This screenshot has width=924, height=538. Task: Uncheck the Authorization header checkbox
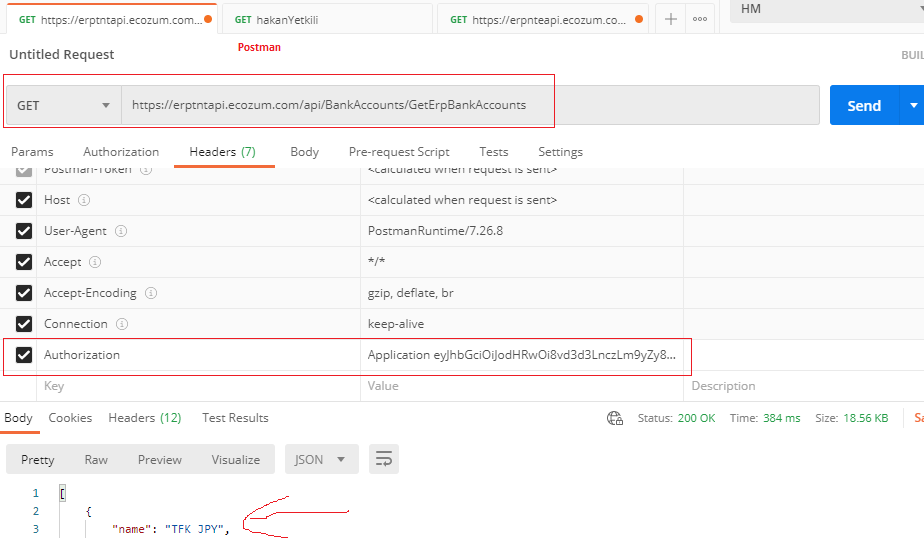click(24, 355)
